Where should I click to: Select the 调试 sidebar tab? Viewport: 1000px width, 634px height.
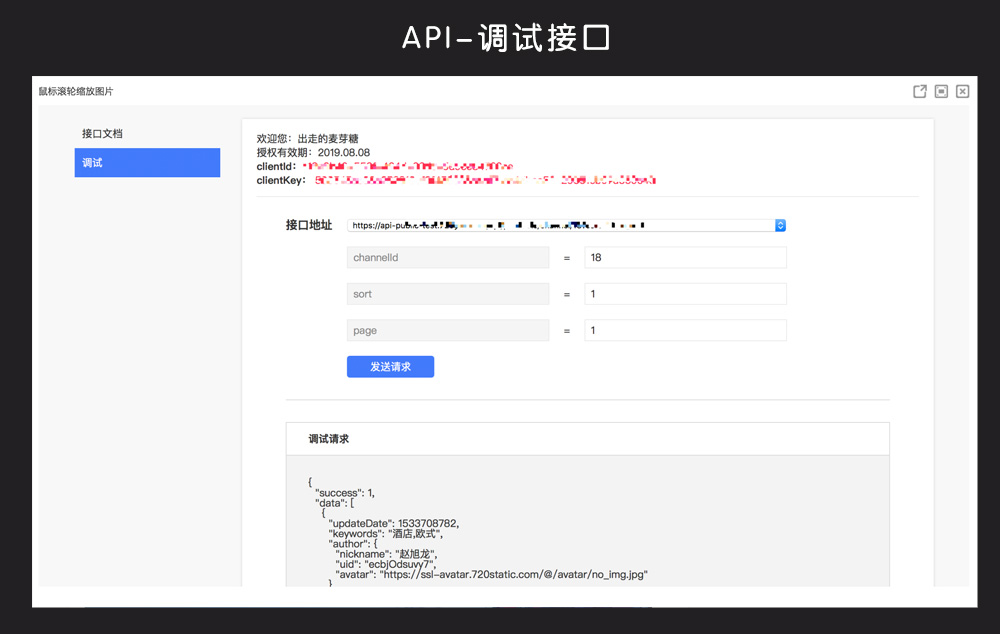[x=147, y=162]
